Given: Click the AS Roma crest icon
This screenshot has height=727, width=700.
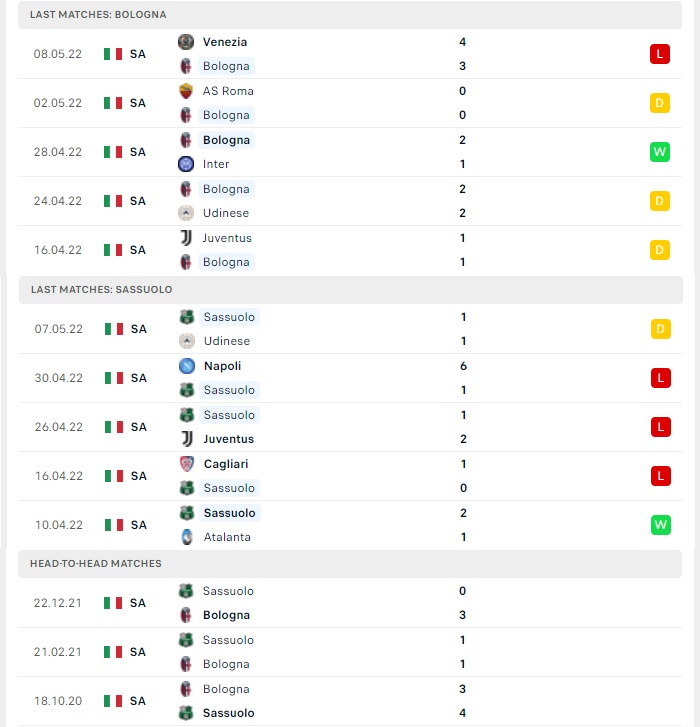Looking at the screenshot, I should (186, 91).
